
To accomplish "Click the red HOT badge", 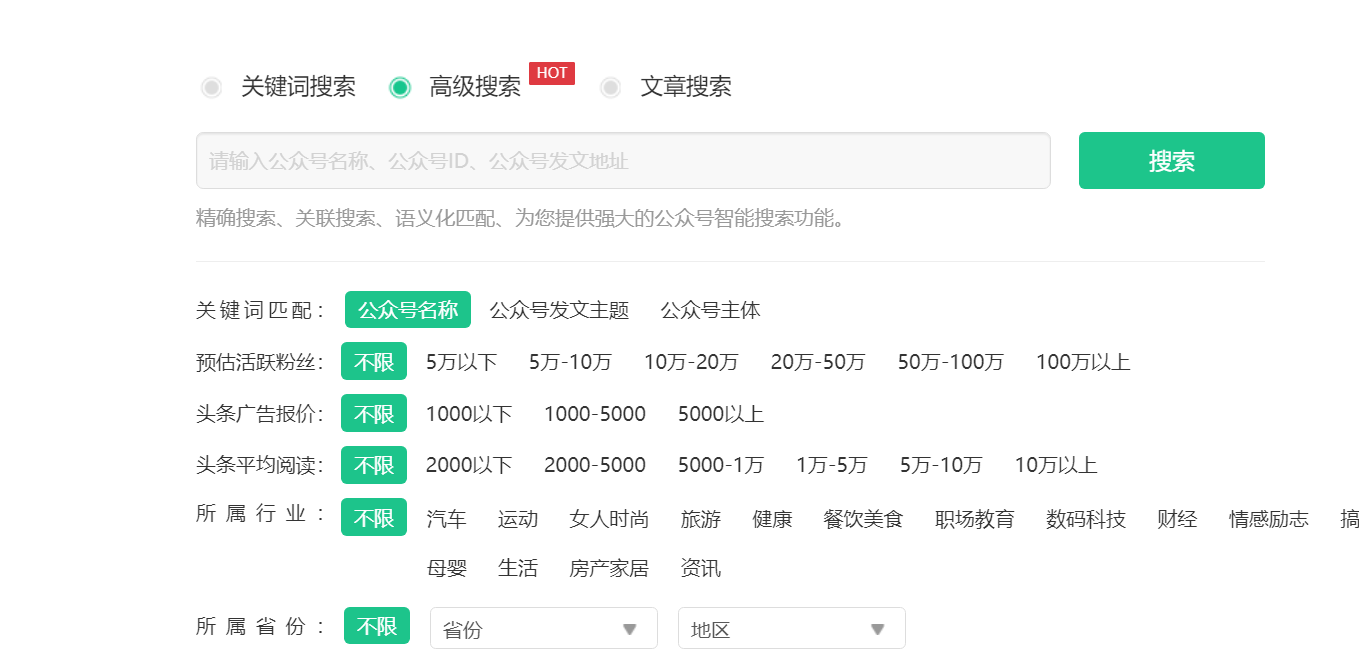I will 552,73.
